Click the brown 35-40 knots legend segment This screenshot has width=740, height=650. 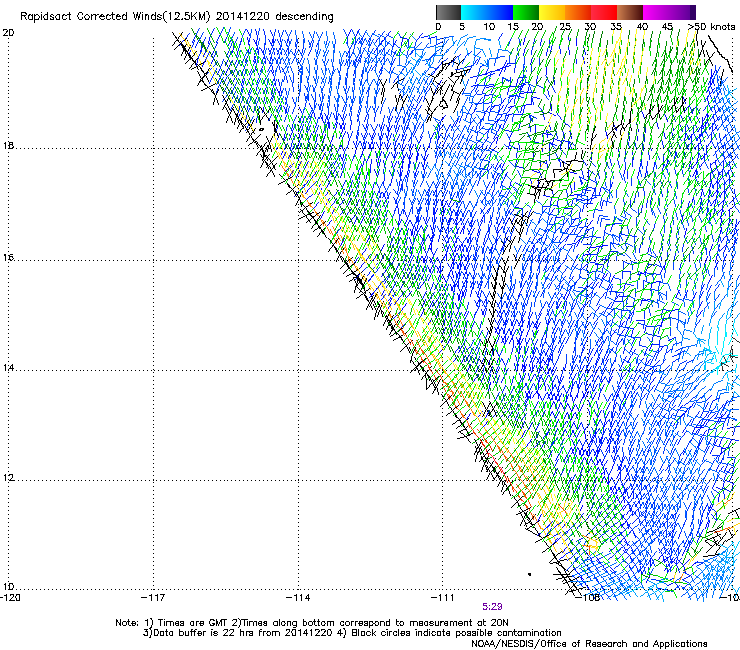[630, 12]
